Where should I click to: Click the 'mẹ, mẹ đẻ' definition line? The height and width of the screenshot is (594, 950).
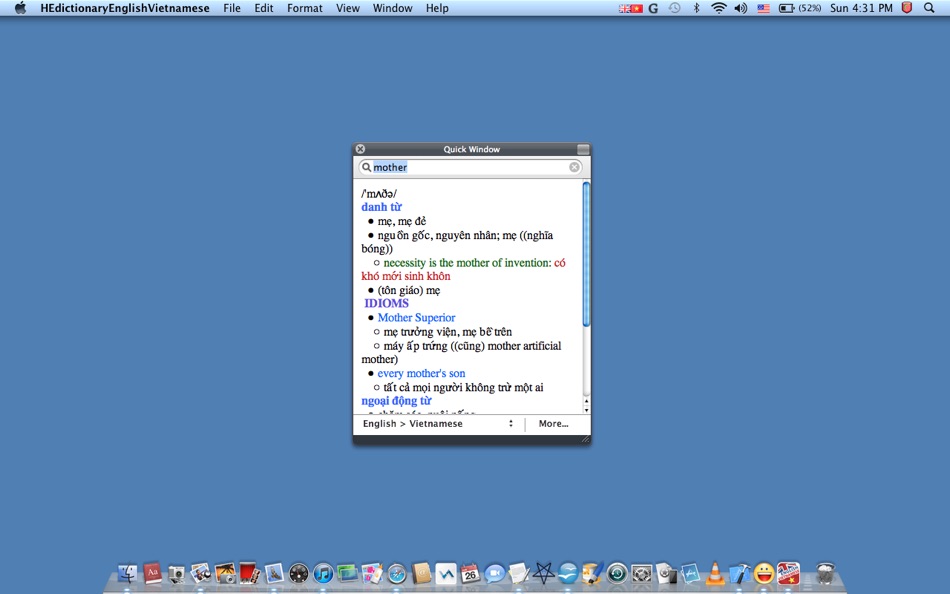pyautogui.click(x=402, y=221)
